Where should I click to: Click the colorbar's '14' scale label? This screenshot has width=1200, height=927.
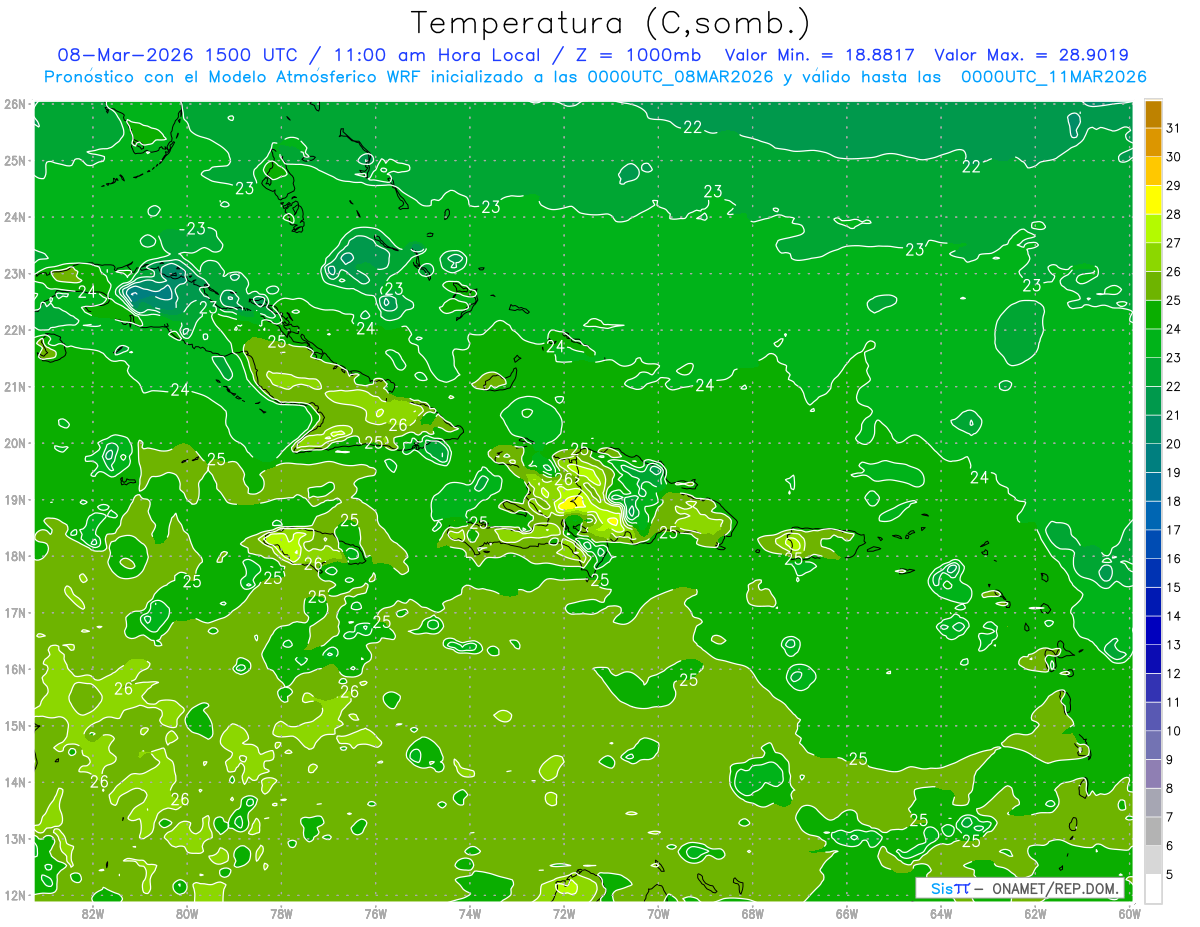point(1173,616)
